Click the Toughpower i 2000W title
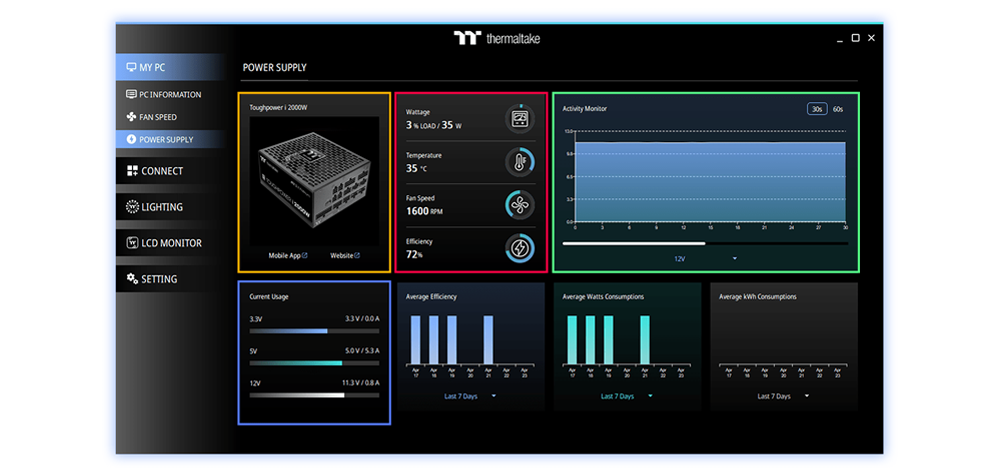This screenshot has width=1000, height=476. (x=279, y=107)
